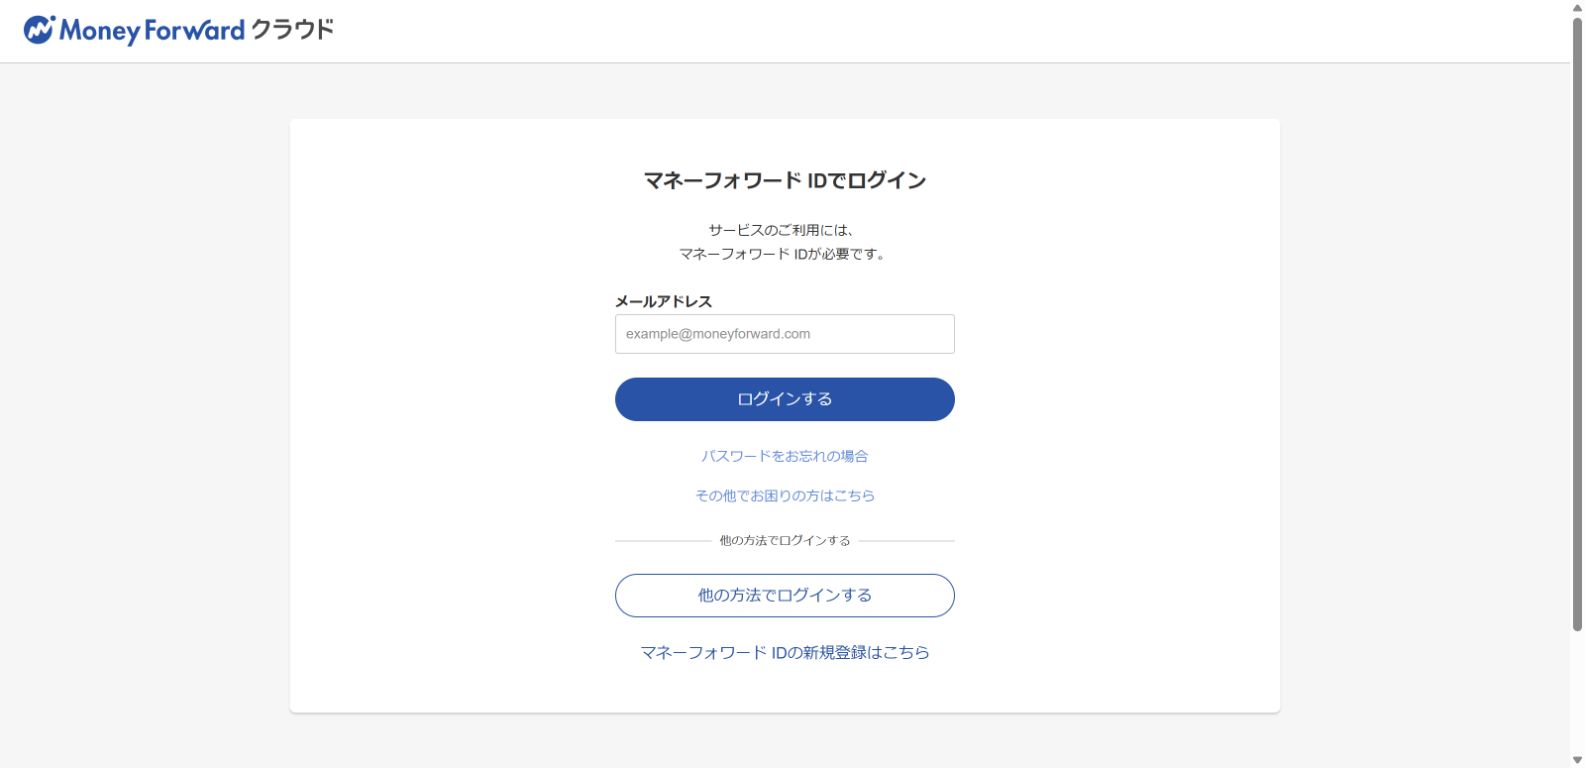The height and width of the screenshot is (768, 1585).
Task: Click the マネーフォワード IDでログイン heading
Action: pos(785,181)
